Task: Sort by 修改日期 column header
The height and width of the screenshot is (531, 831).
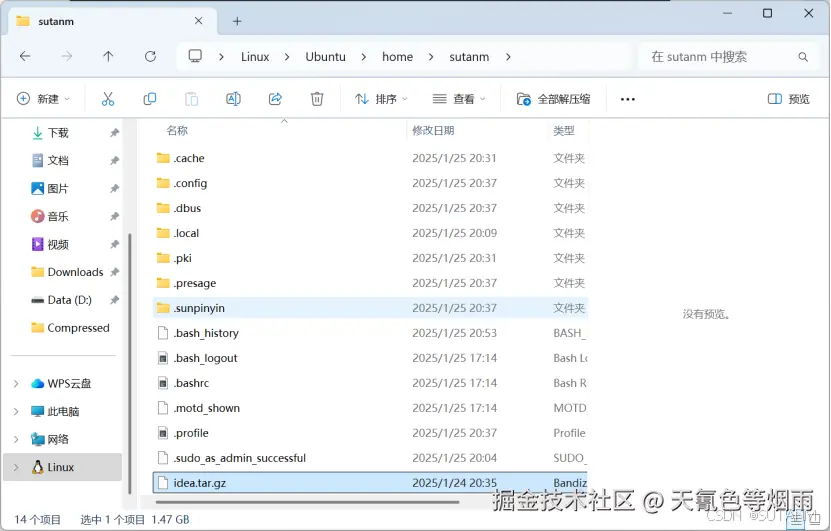Action: pos(434,130)
